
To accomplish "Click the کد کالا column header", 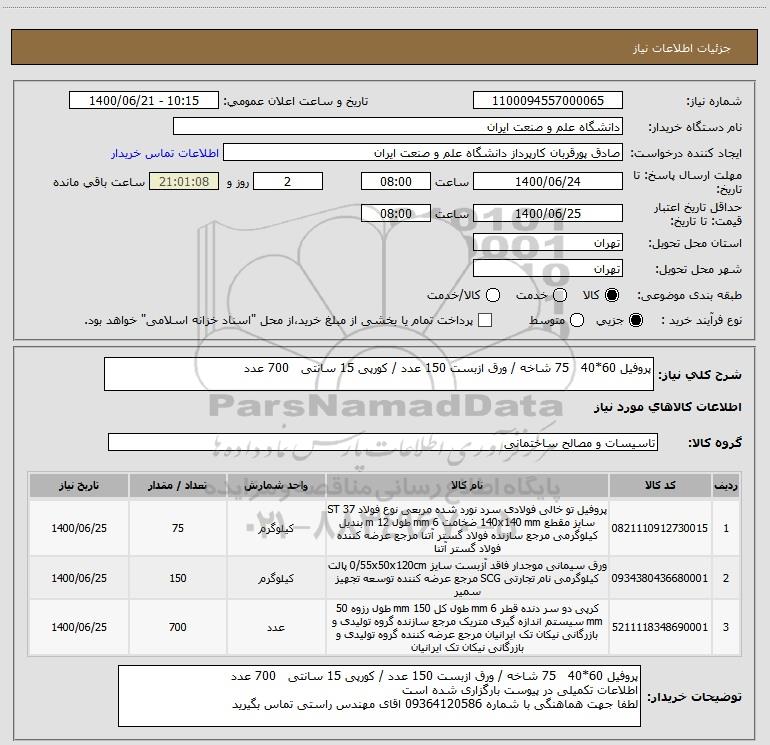I will click(660, 485).
